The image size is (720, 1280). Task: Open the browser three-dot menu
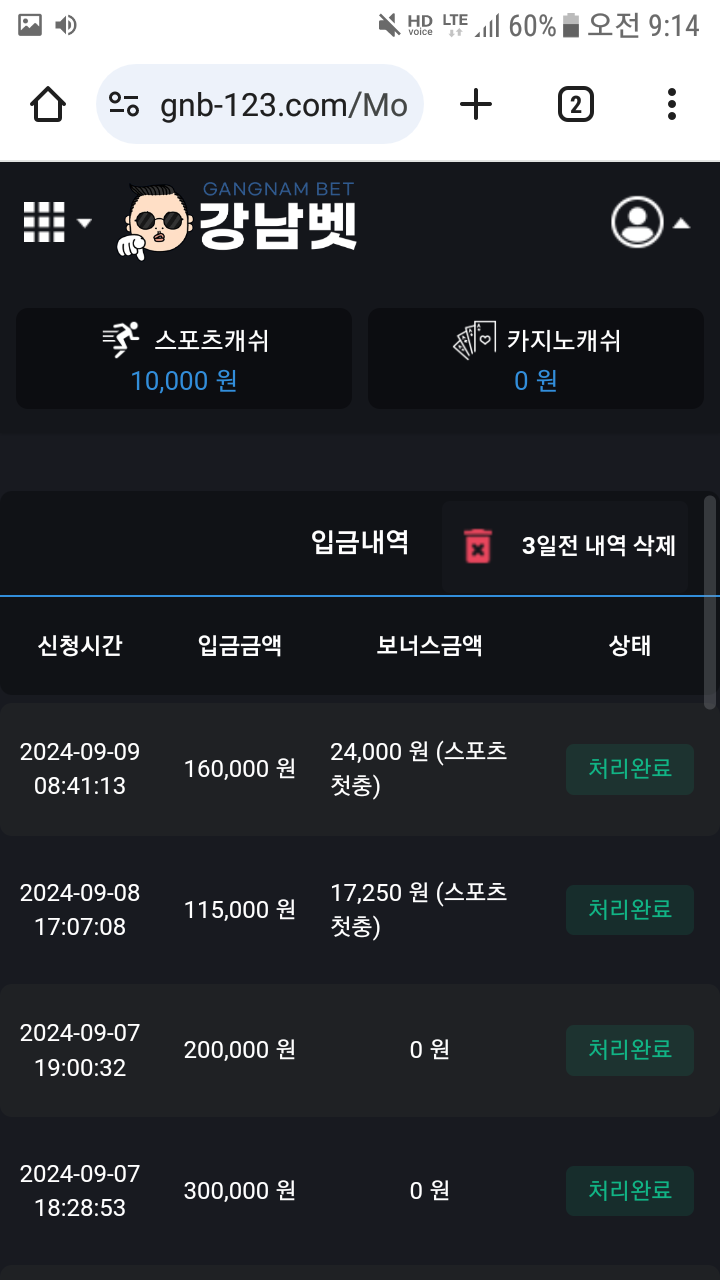671,104
